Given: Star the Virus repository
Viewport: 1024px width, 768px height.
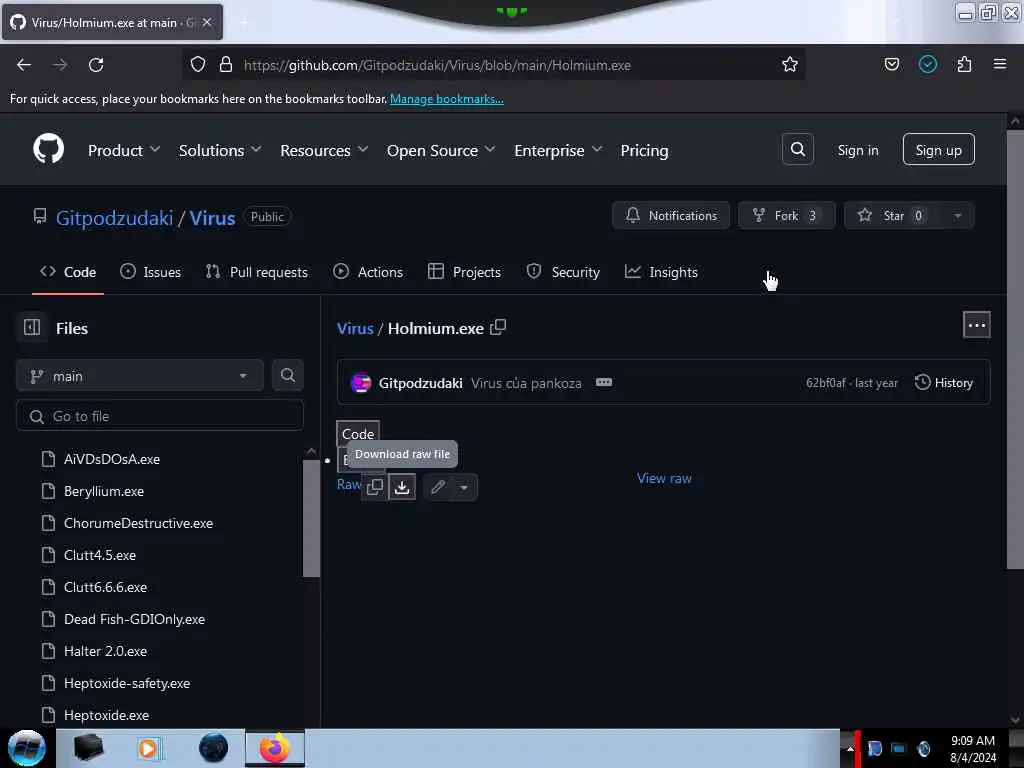Looking at the screenshot, I should [893, 216].
